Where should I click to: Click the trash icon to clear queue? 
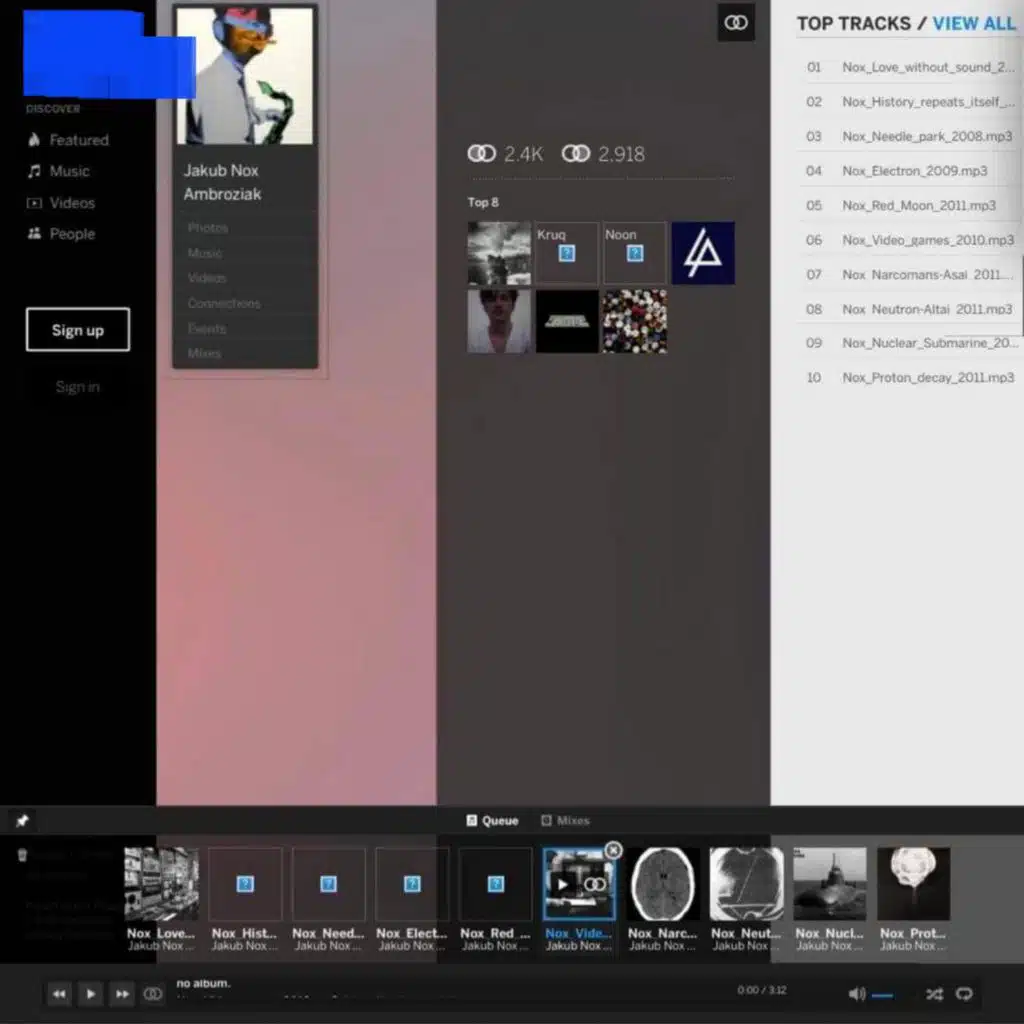(x=22, y=855)
